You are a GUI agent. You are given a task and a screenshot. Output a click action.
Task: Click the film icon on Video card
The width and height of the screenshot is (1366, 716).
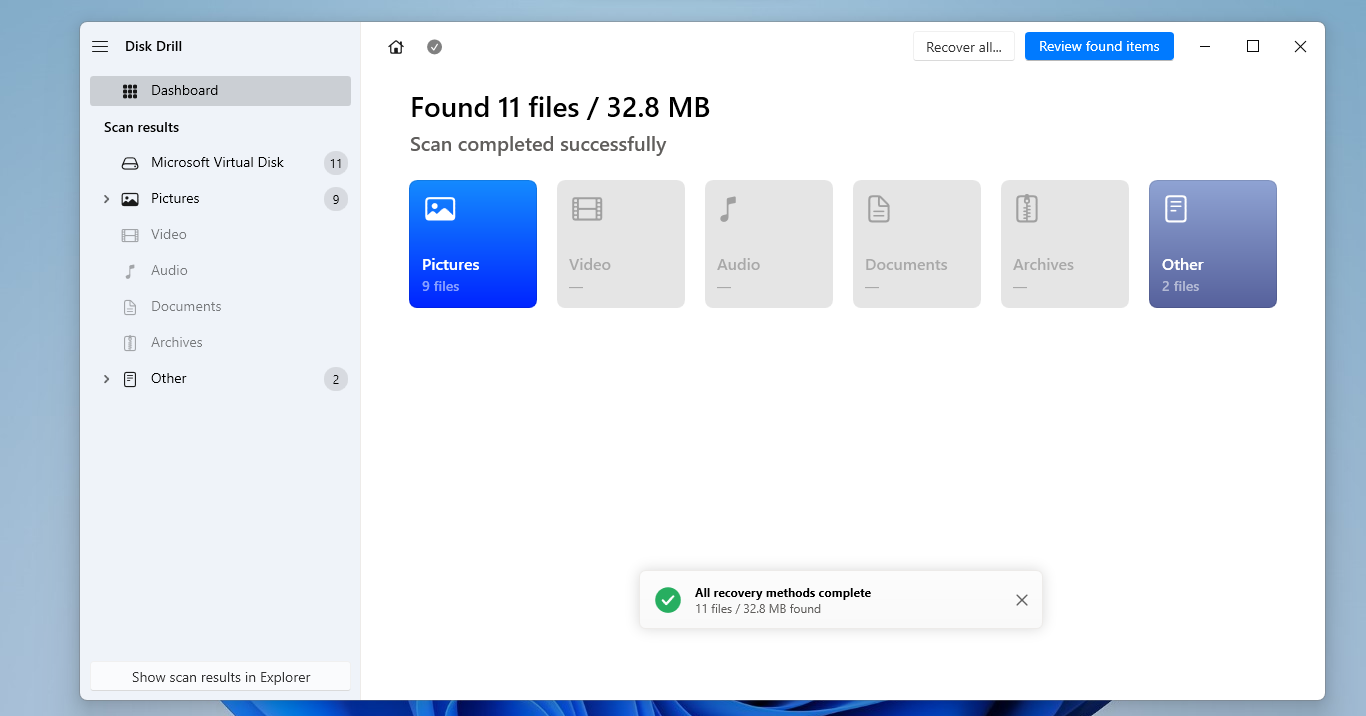point(587,209)
